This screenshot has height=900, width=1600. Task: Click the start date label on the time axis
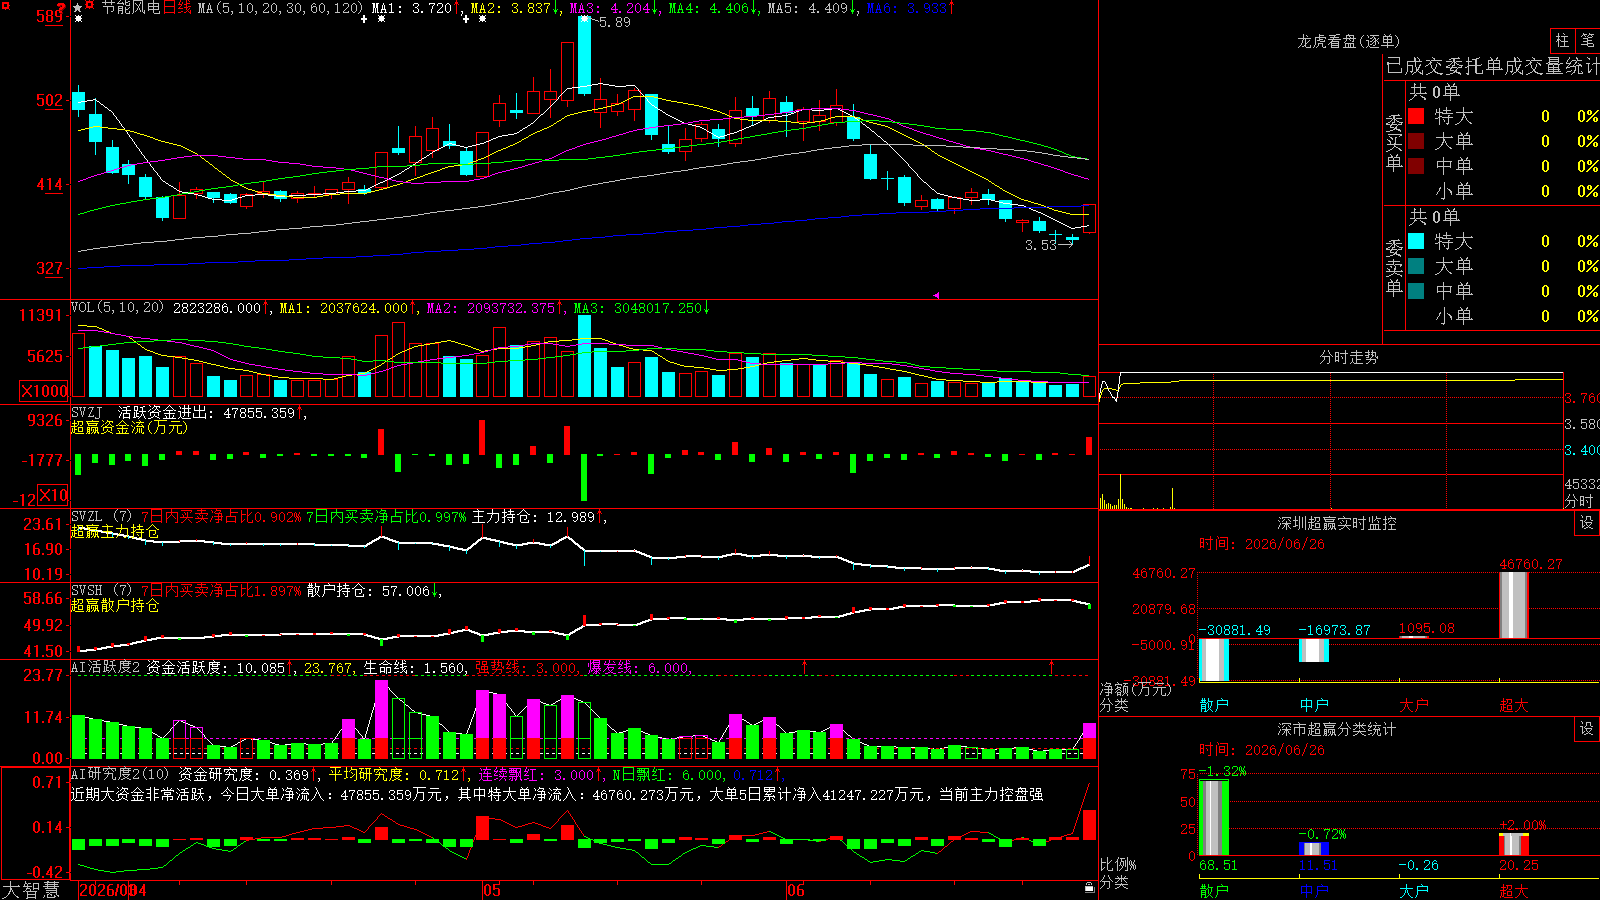(x=112, y=890)
